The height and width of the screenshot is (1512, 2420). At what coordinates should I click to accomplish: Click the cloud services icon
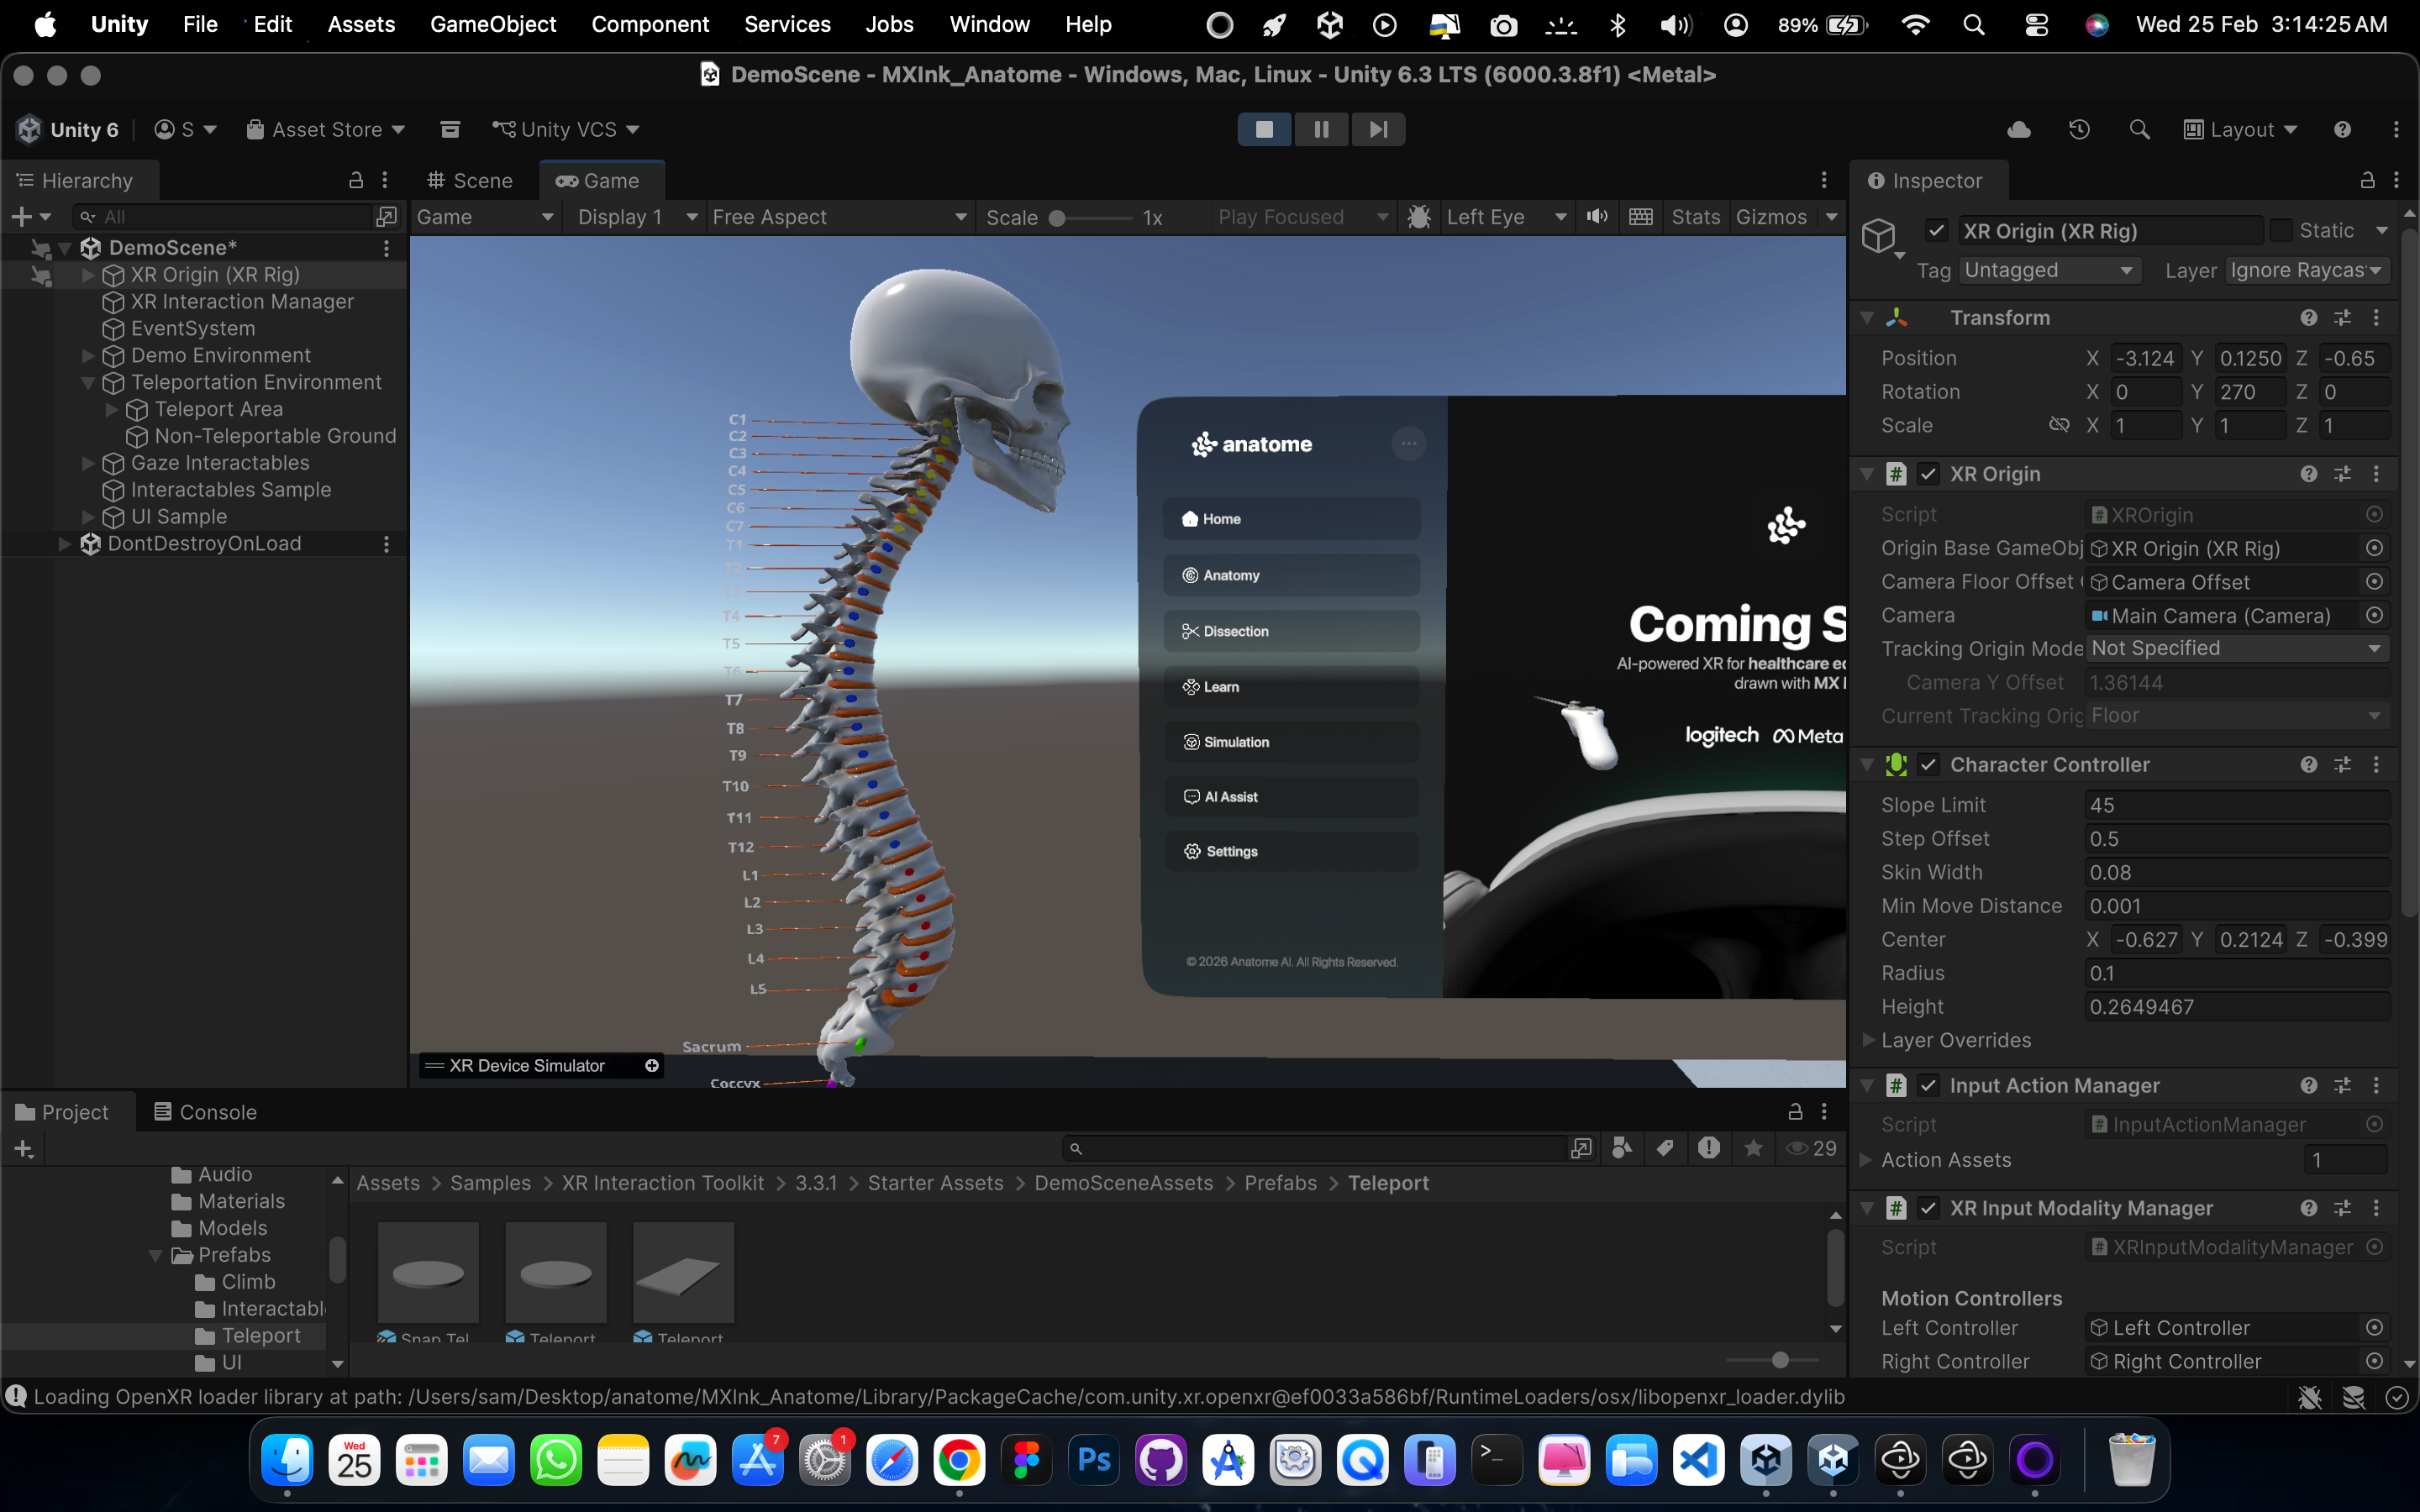click(x=2018, y=129)
